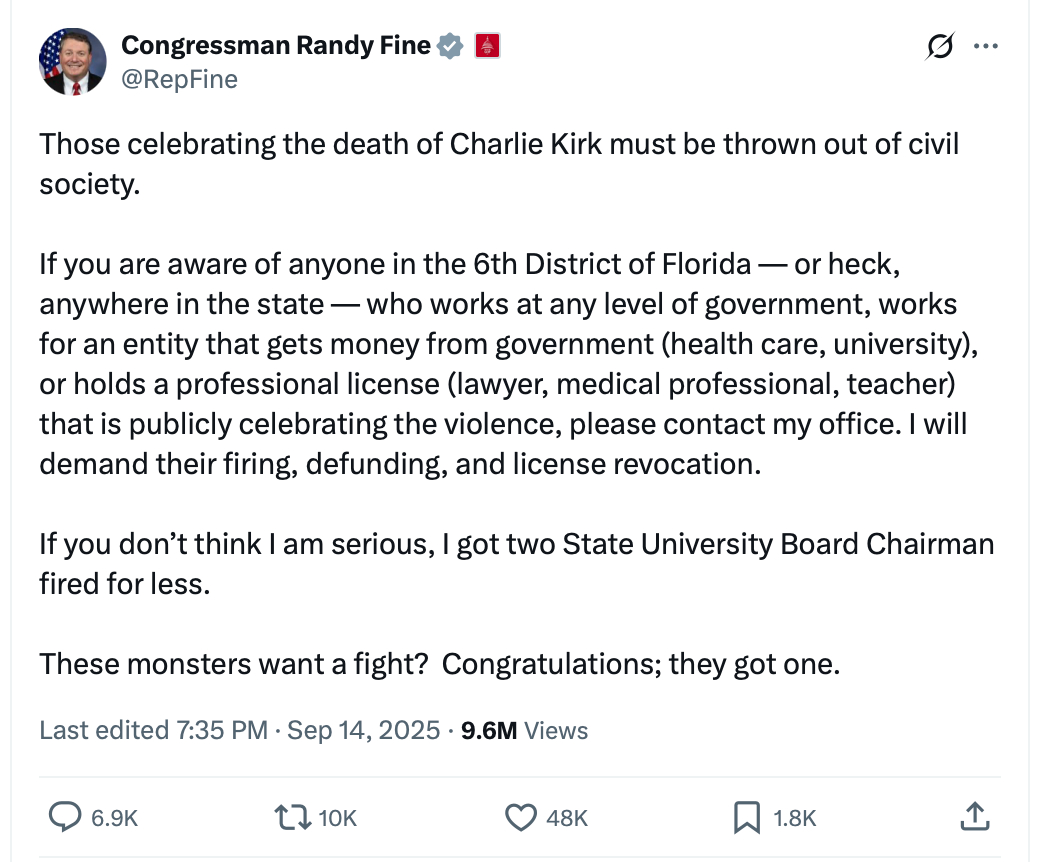Screen dimensions: 1040x862
Task: Like the tweet with the heart icon
Action: click(x=520, y=818)
